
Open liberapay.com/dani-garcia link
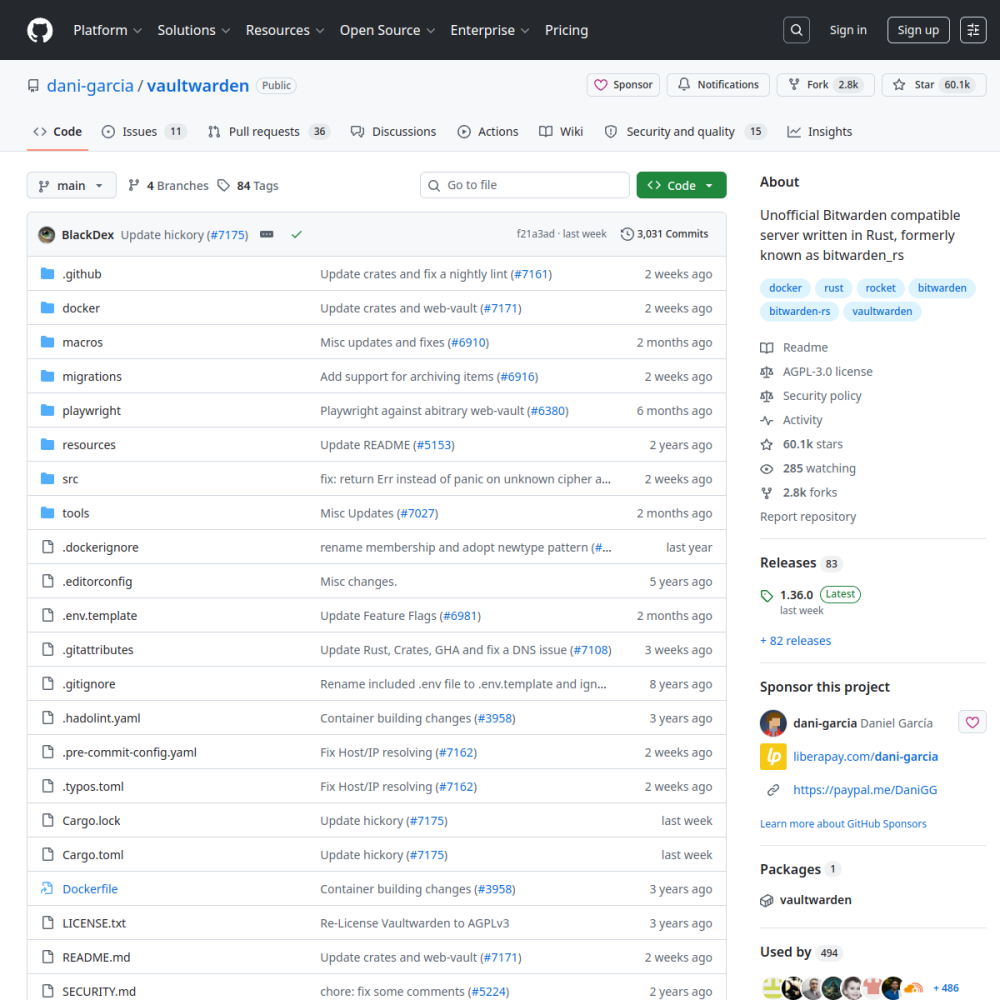[865, 756]
